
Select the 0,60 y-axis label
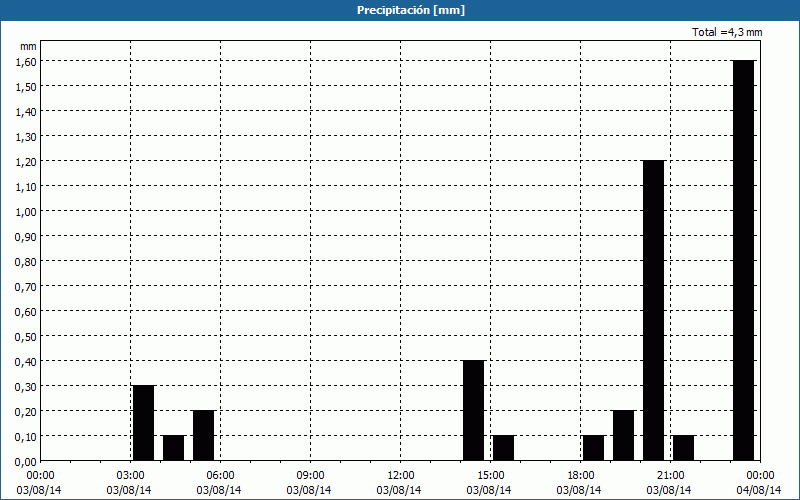tap(26, 312)
